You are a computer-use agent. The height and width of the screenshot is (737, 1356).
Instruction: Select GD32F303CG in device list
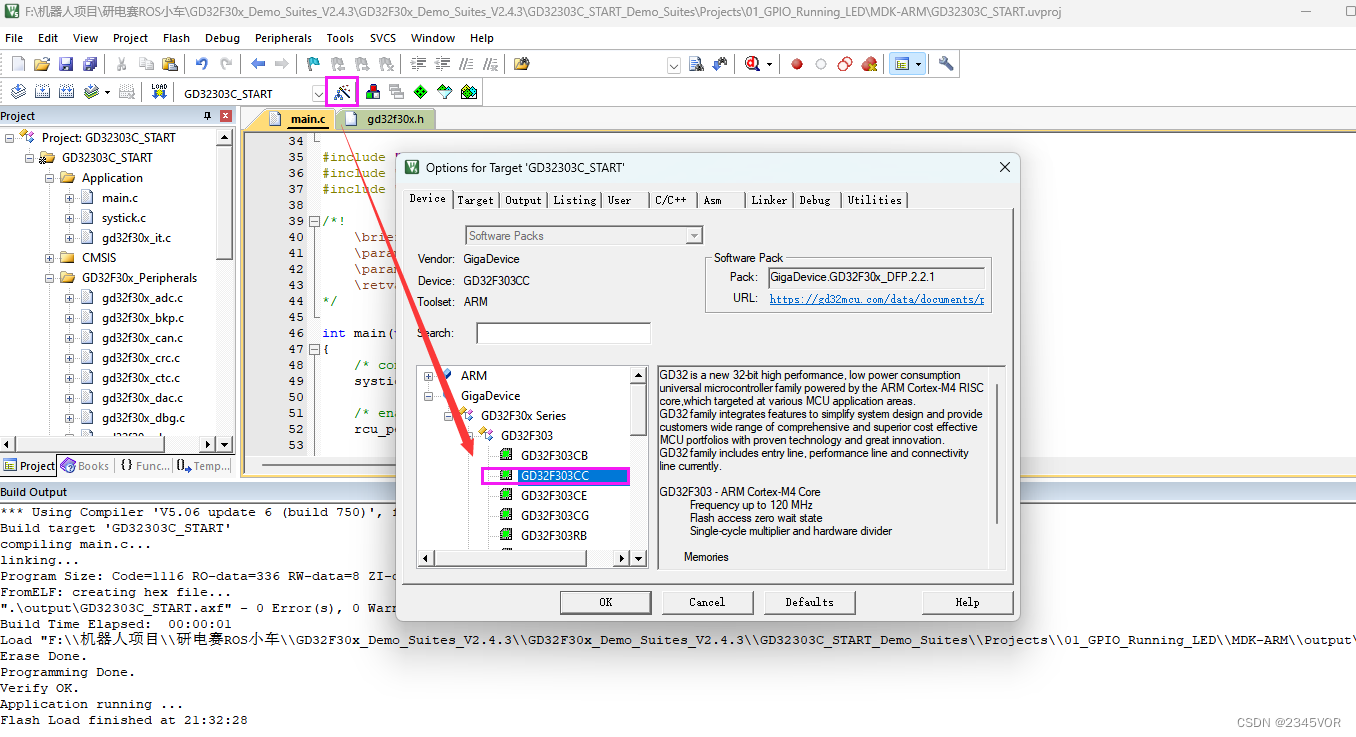(554, 516)
